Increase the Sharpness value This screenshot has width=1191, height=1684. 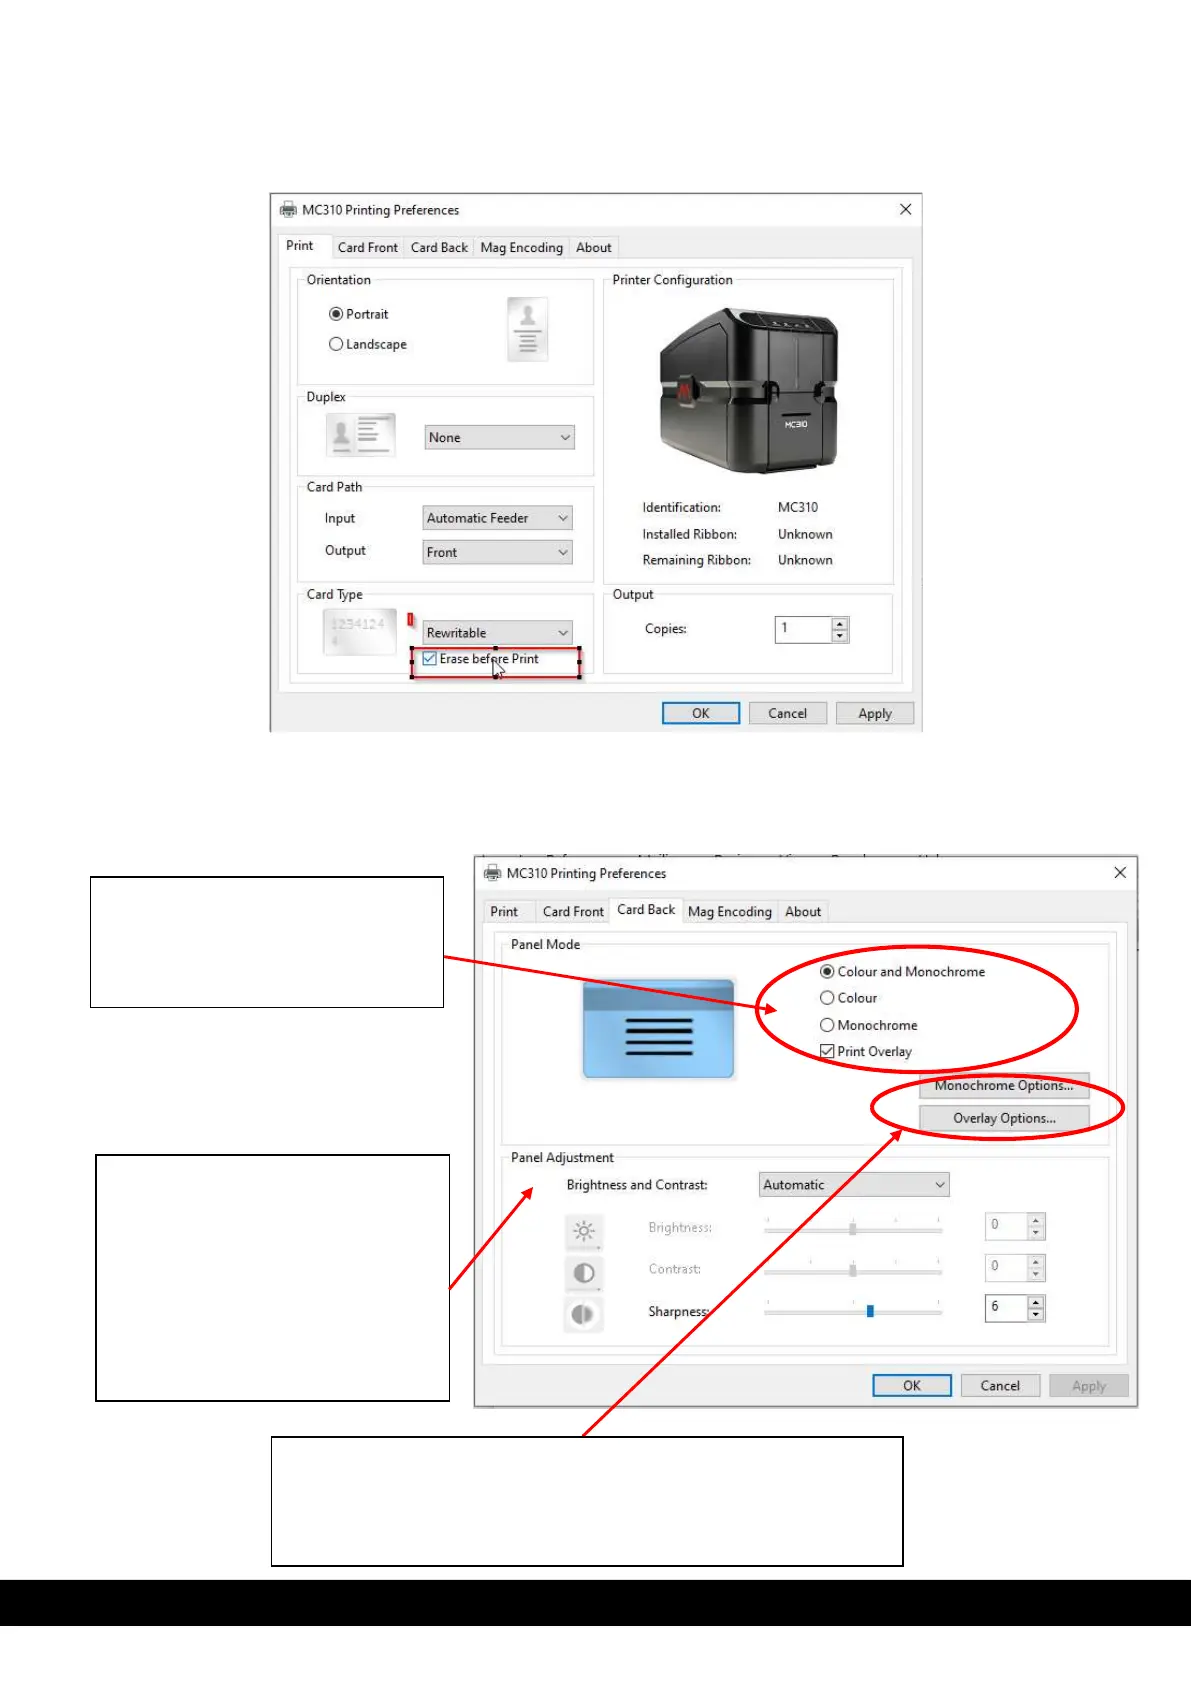tap(1036, 1301)
